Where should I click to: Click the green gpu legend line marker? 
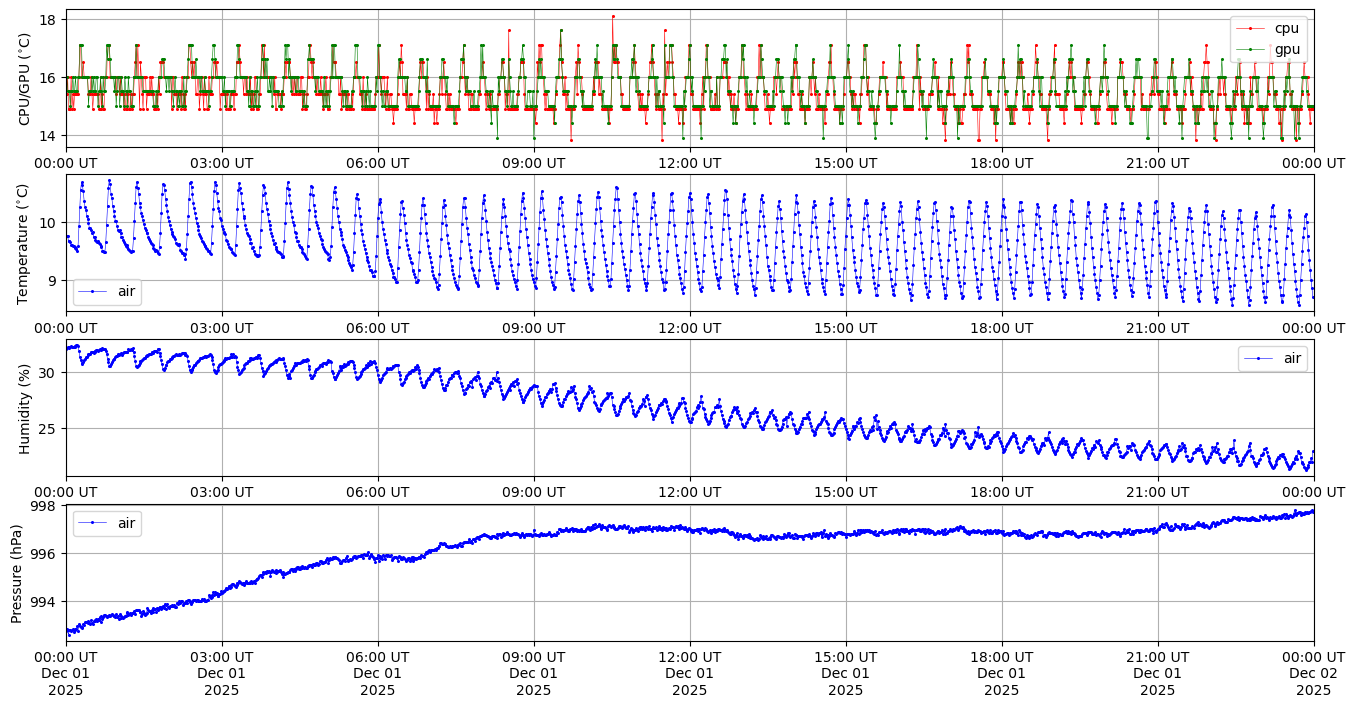pos(1251,48)
